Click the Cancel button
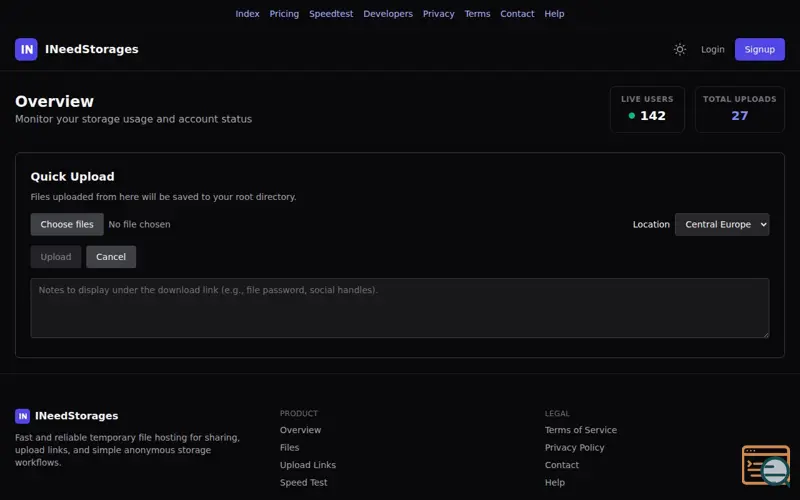This screenshot has height=500, width=800. point(111,257)
